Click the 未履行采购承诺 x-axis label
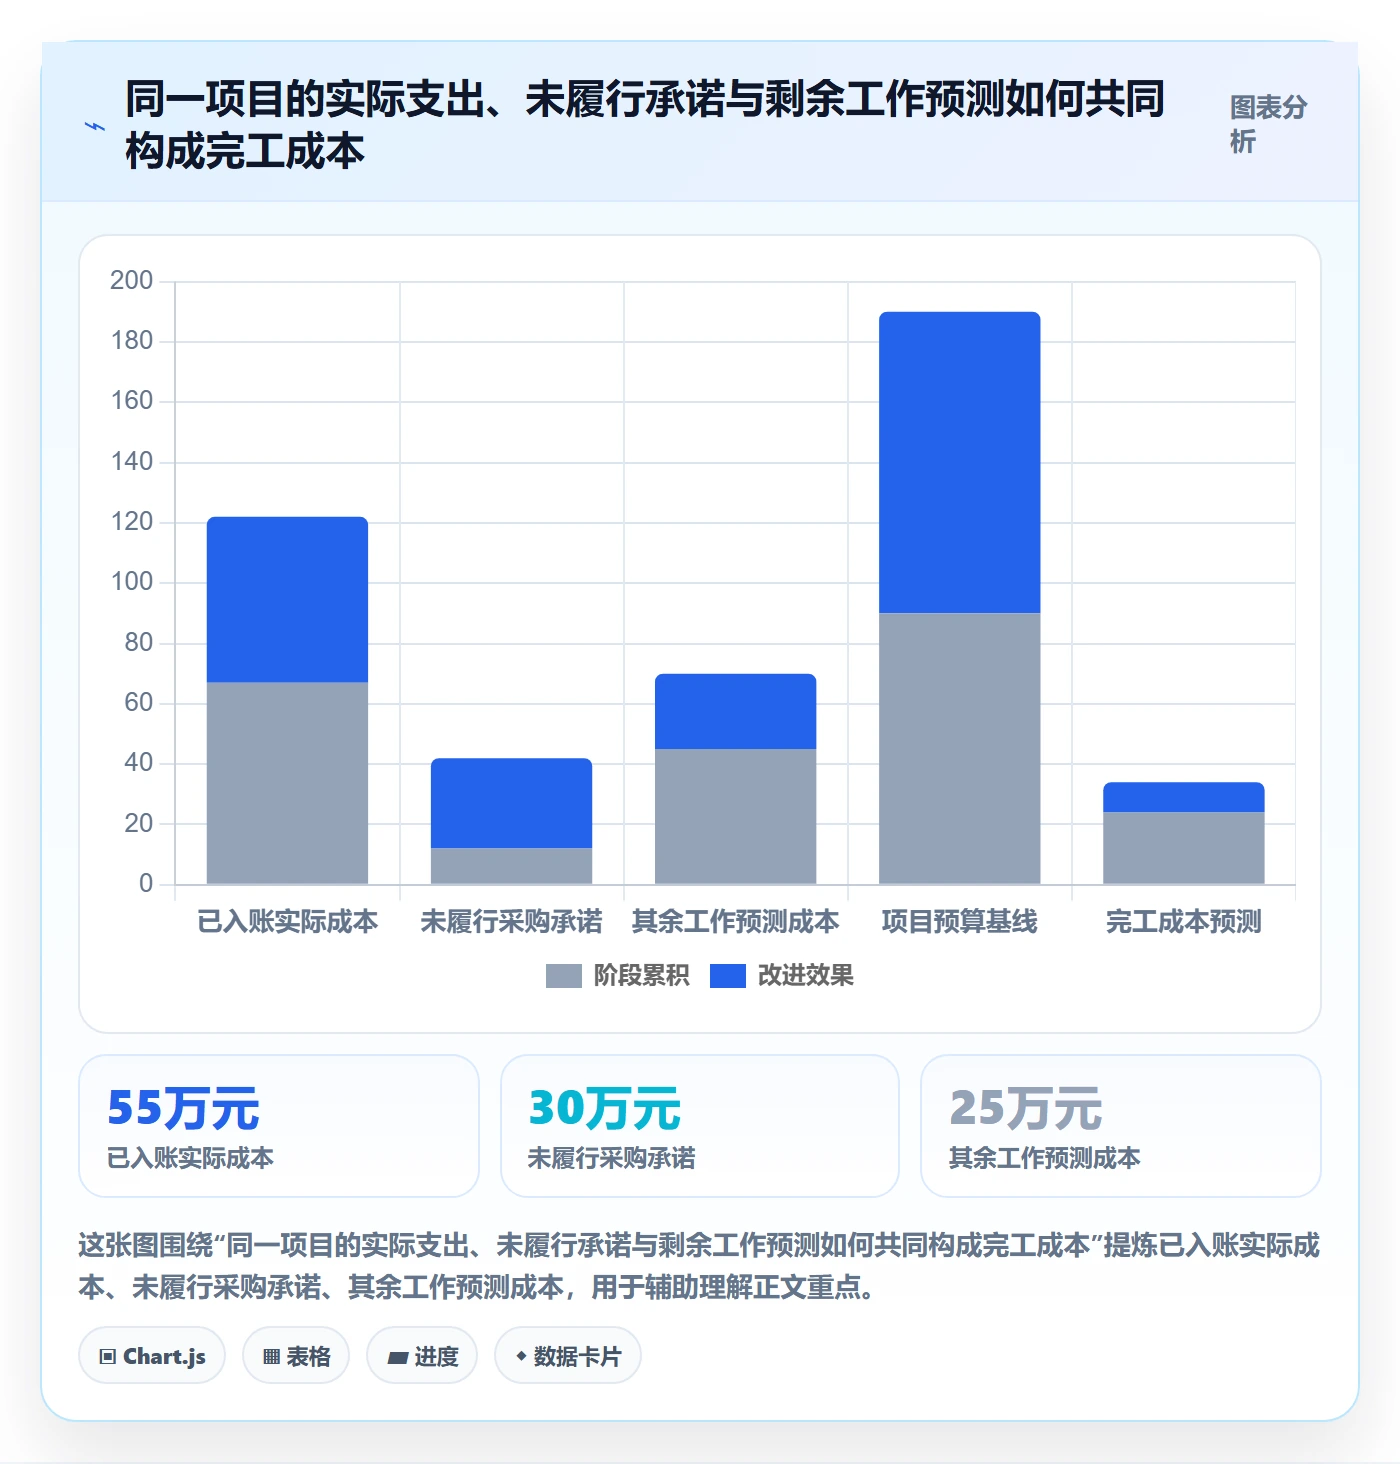1400x1464 pixels. (x=511, y=921)
